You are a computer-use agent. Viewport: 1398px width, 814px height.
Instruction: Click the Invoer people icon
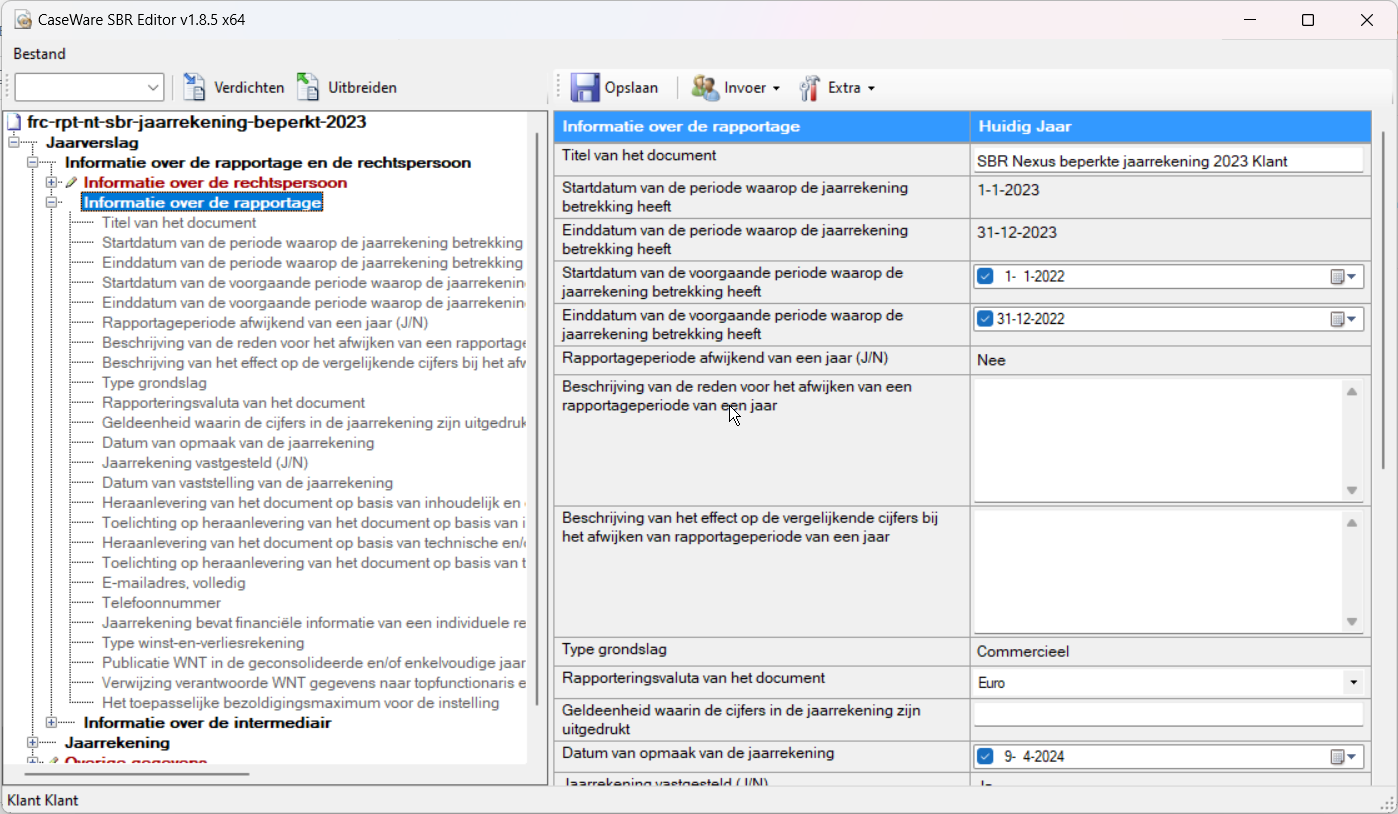(705, 87)
